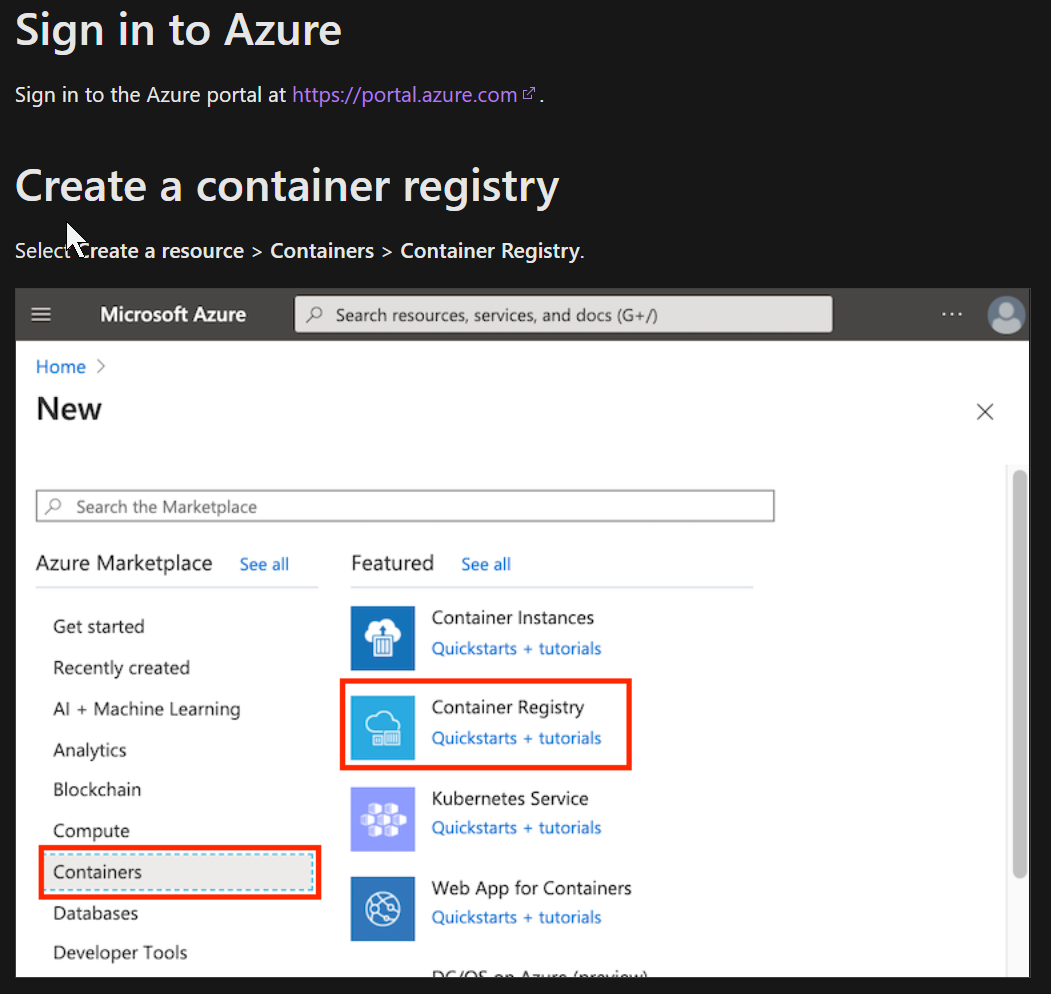Open the hamburger menu in Azure header
1051x994 pixels.
pyautogui.click(x=41, y=315)
